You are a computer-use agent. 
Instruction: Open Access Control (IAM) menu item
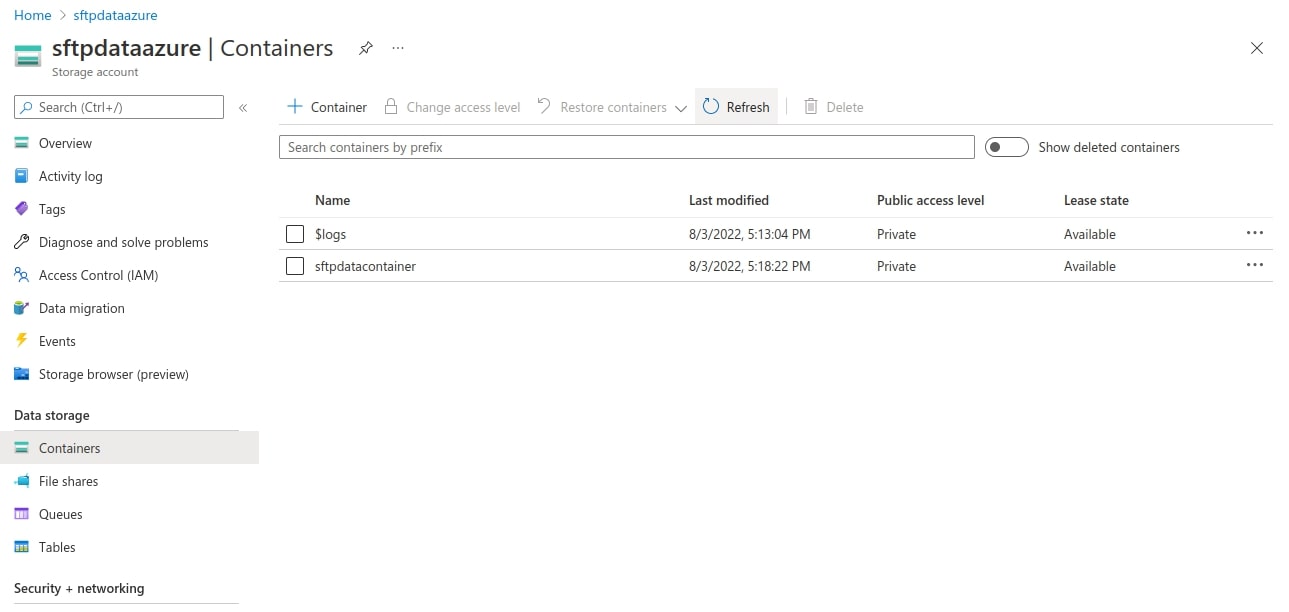(99, 275)
